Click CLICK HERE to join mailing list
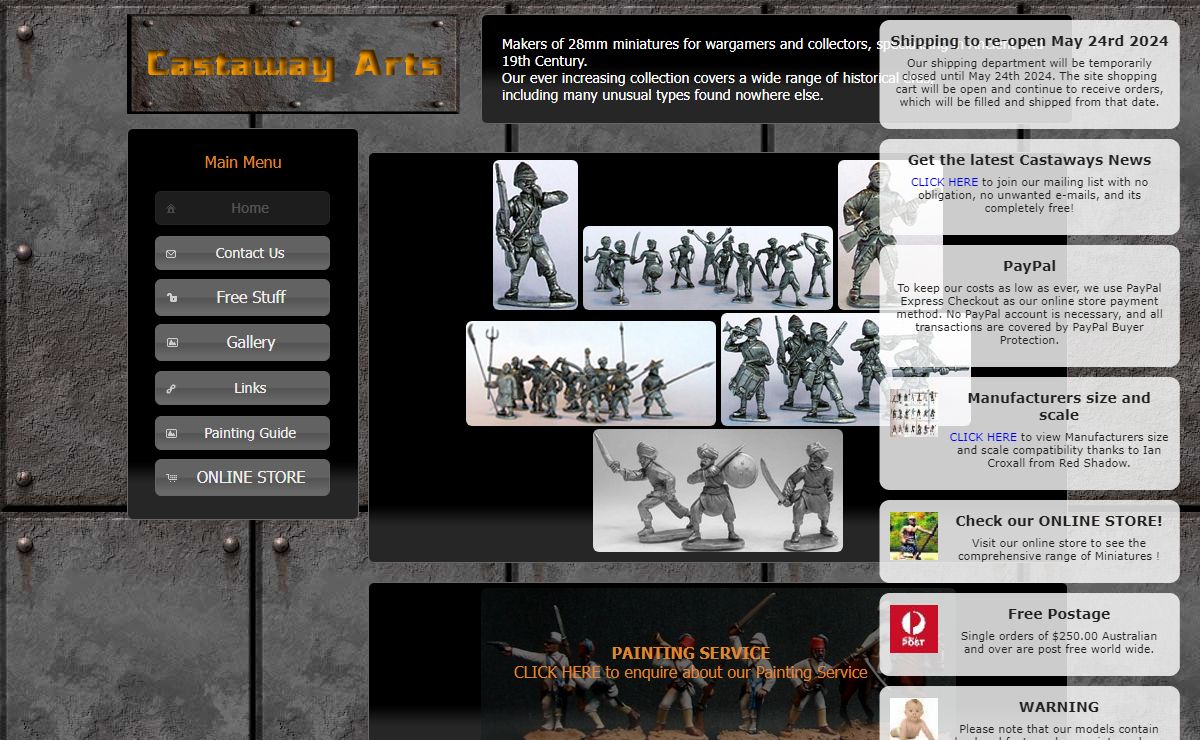This screenshot has width=1200, height=740. tap(944, 182)
